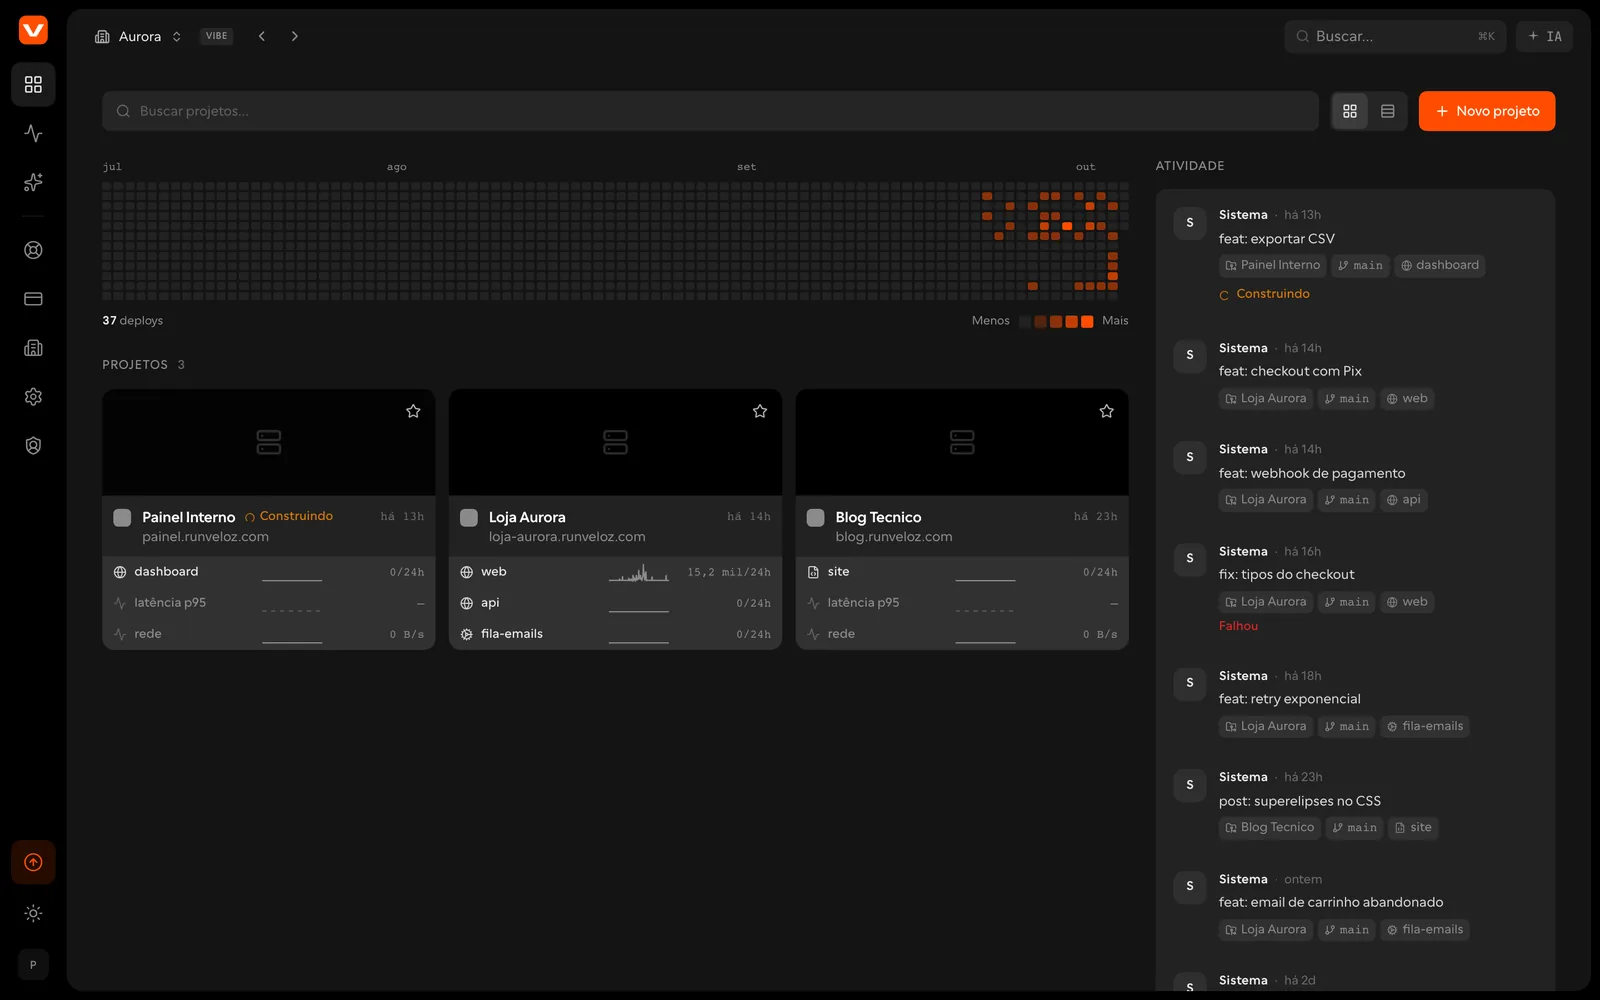This screenshot has width=1600, height=1000.
Task: Toggle the sun theme switch icon
Action: coord(33,913)
